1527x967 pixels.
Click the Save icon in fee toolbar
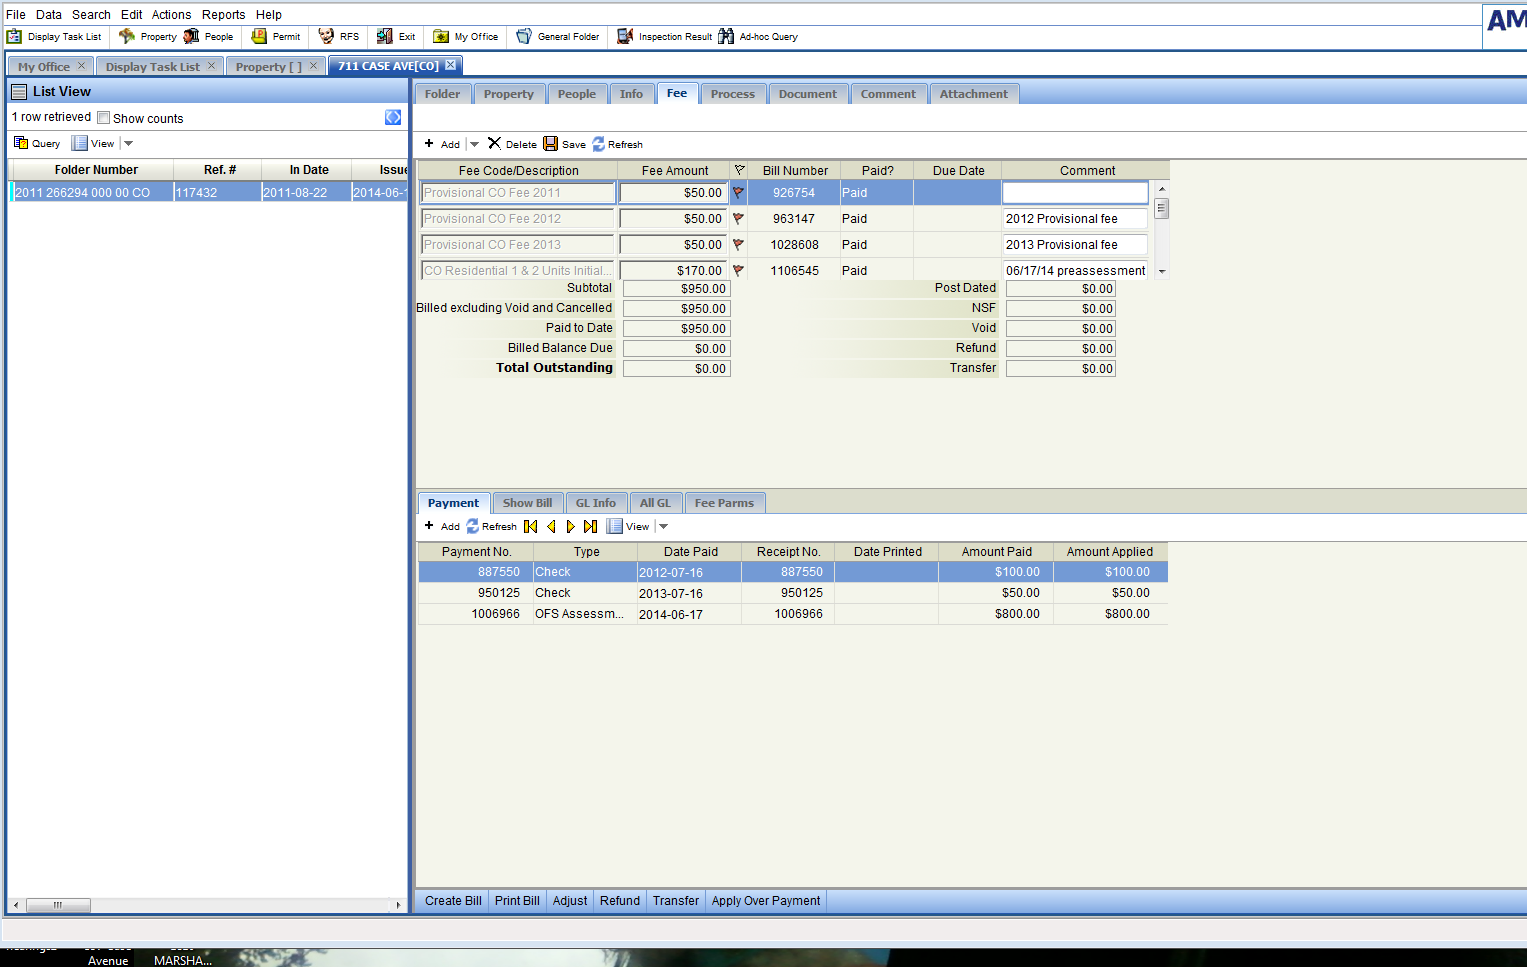click(551, 144)
